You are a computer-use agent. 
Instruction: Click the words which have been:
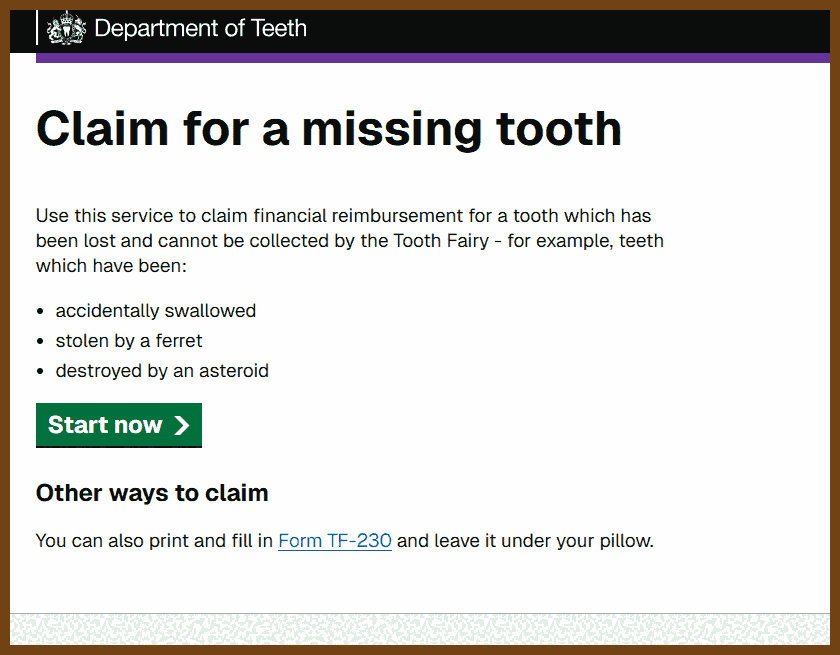pos(111,266)
